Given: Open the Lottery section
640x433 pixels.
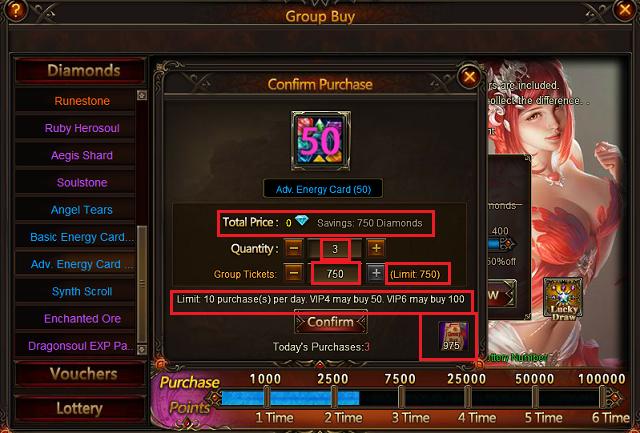Looking at the screenshot, I should coord(80,408).
